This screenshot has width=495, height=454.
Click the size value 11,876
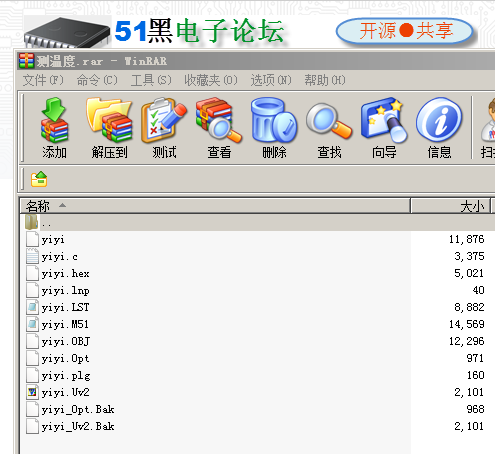[x=466, y=239]
